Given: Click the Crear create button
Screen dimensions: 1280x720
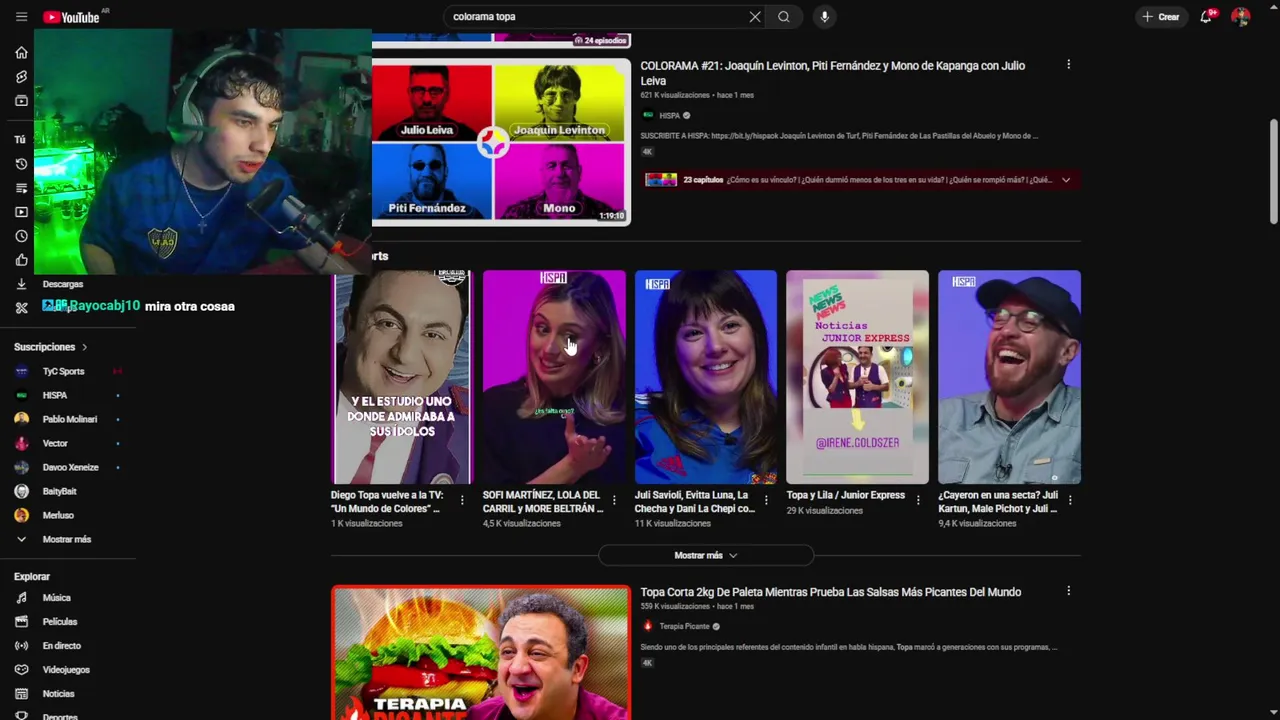Looking at the screenshot, I should [1161, 17].
